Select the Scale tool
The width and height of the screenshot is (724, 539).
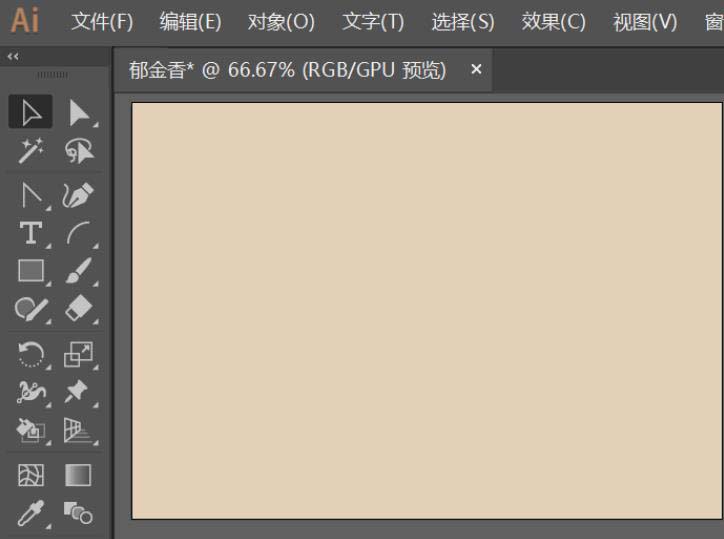click(78, 354)
